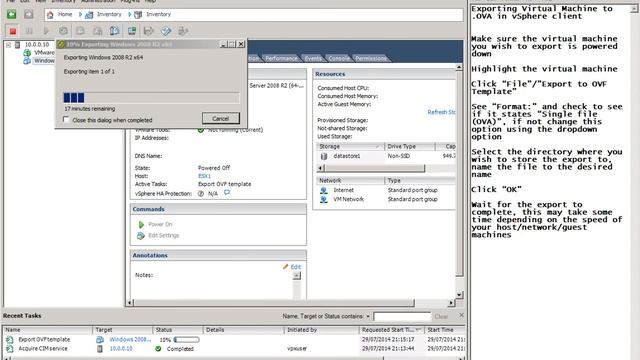
Task: Click the Windows 2008 target link
Action: pyautogui.click(x=130, y=340)
